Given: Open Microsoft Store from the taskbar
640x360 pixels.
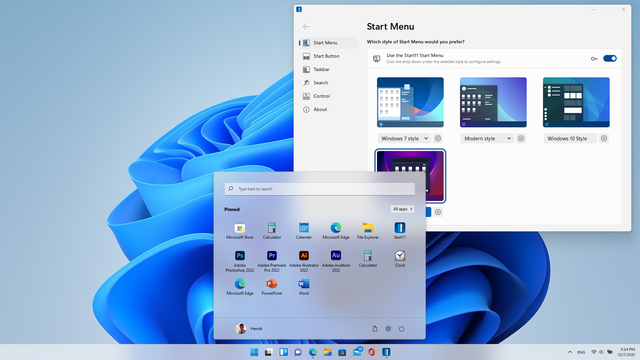Looking at the screenshot, I should pos(342,352).
